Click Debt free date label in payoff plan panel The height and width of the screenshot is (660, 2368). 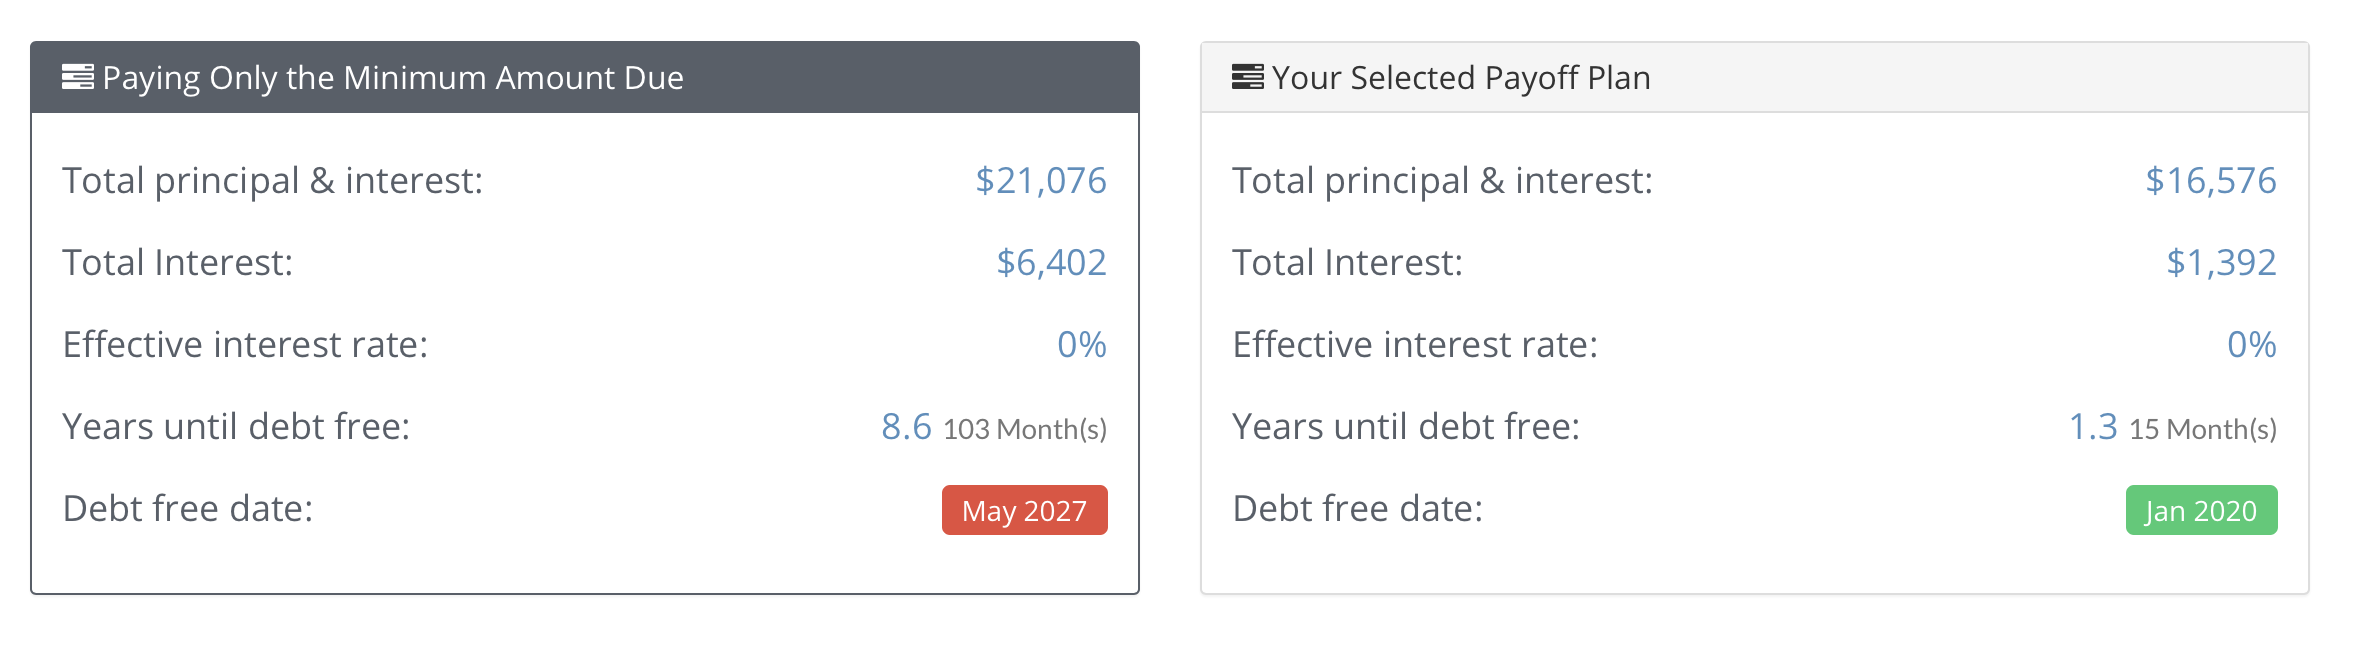[1358, 509]
